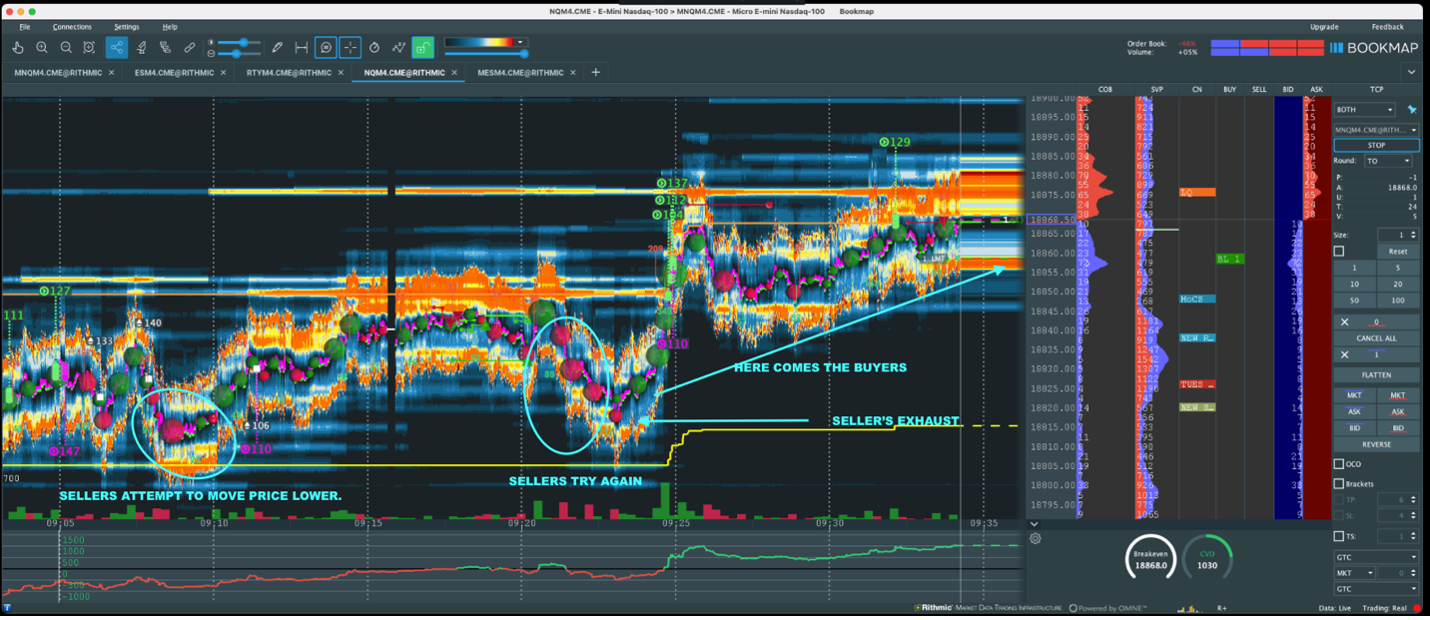Toggle the crosshair cursor icon

pyautogui.click(x=350, y=47)
